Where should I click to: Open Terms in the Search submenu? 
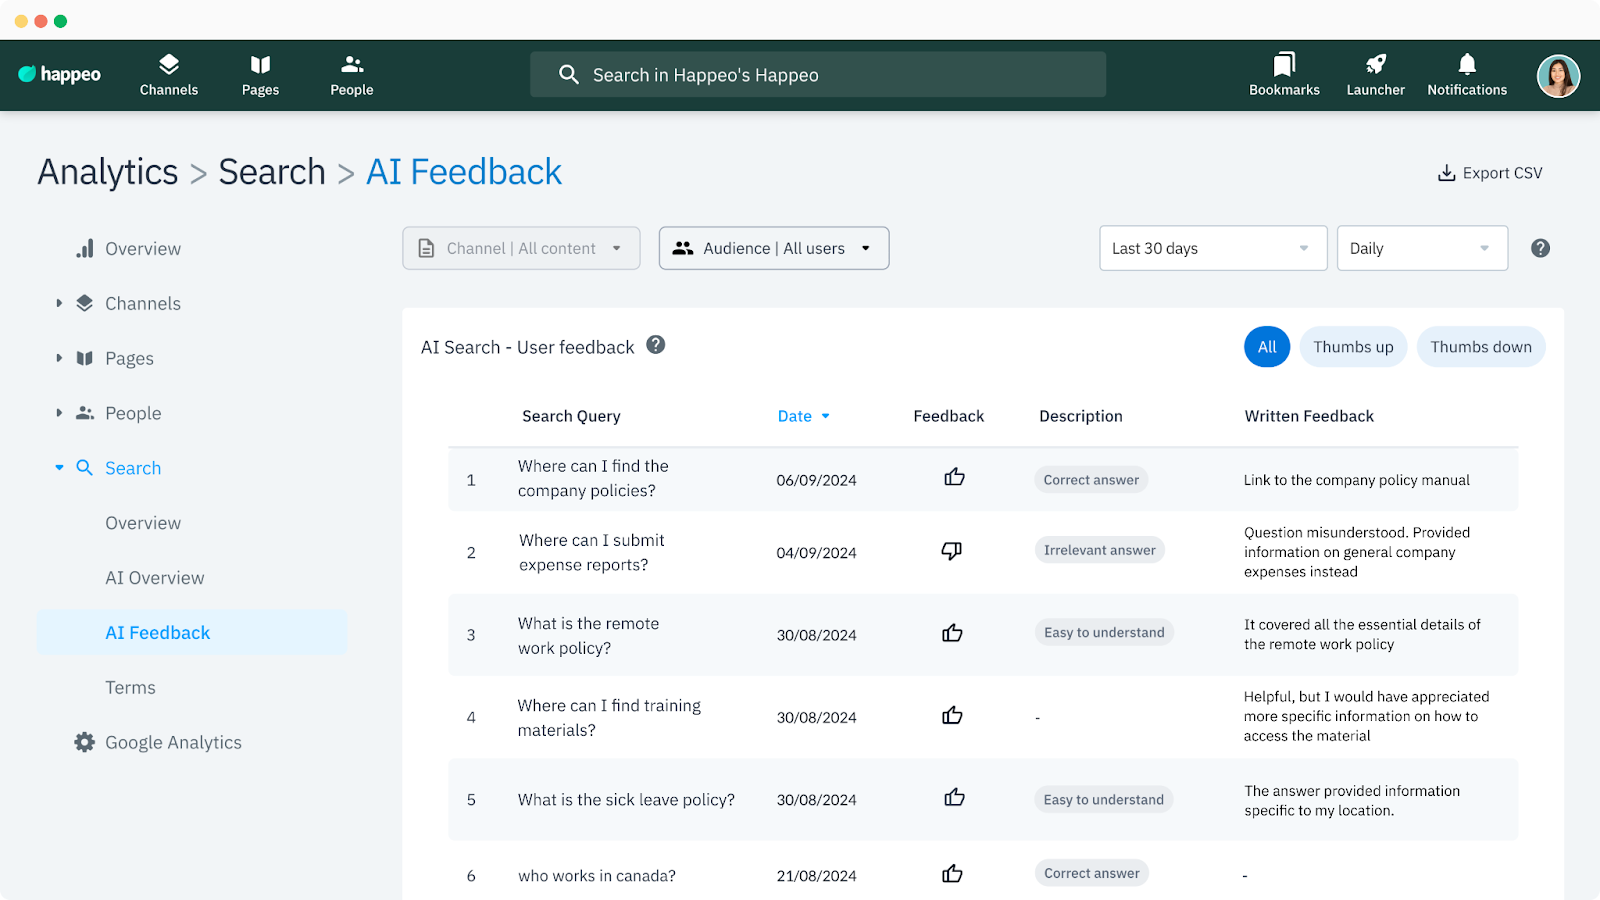[131, 688]
